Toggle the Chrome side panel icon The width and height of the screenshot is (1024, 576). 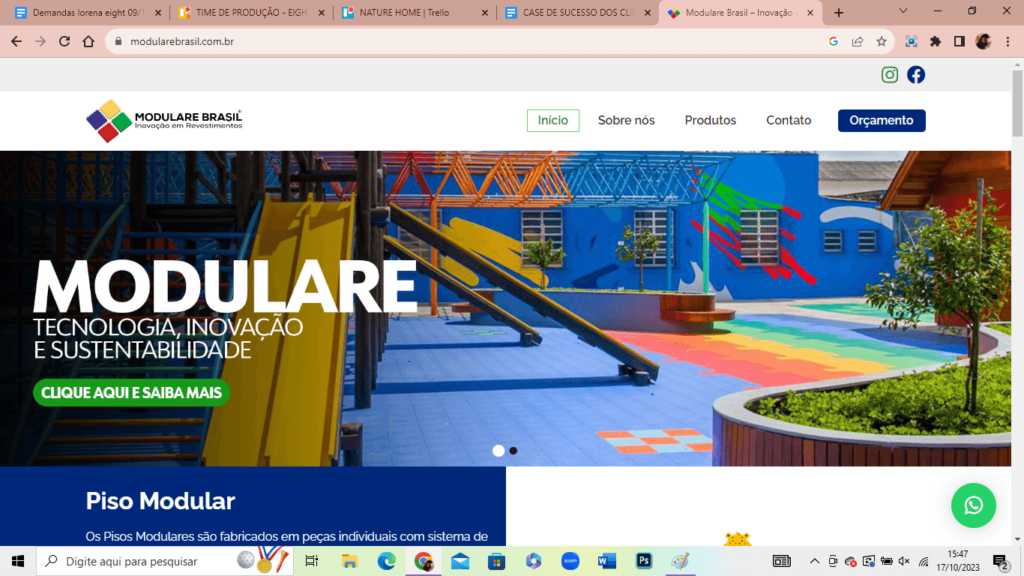click(x=959, y=41)
